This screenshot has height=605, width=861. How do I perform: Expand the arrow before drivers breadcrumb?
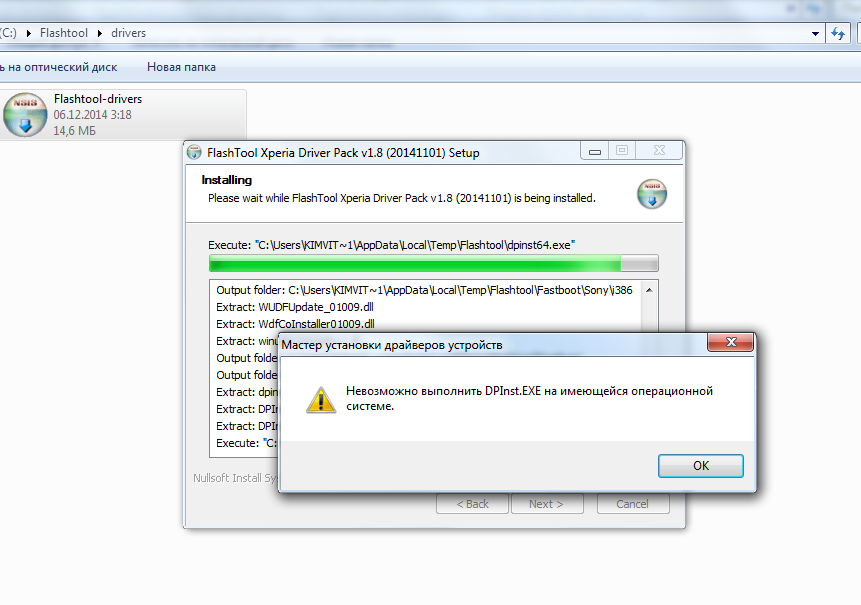100,33
